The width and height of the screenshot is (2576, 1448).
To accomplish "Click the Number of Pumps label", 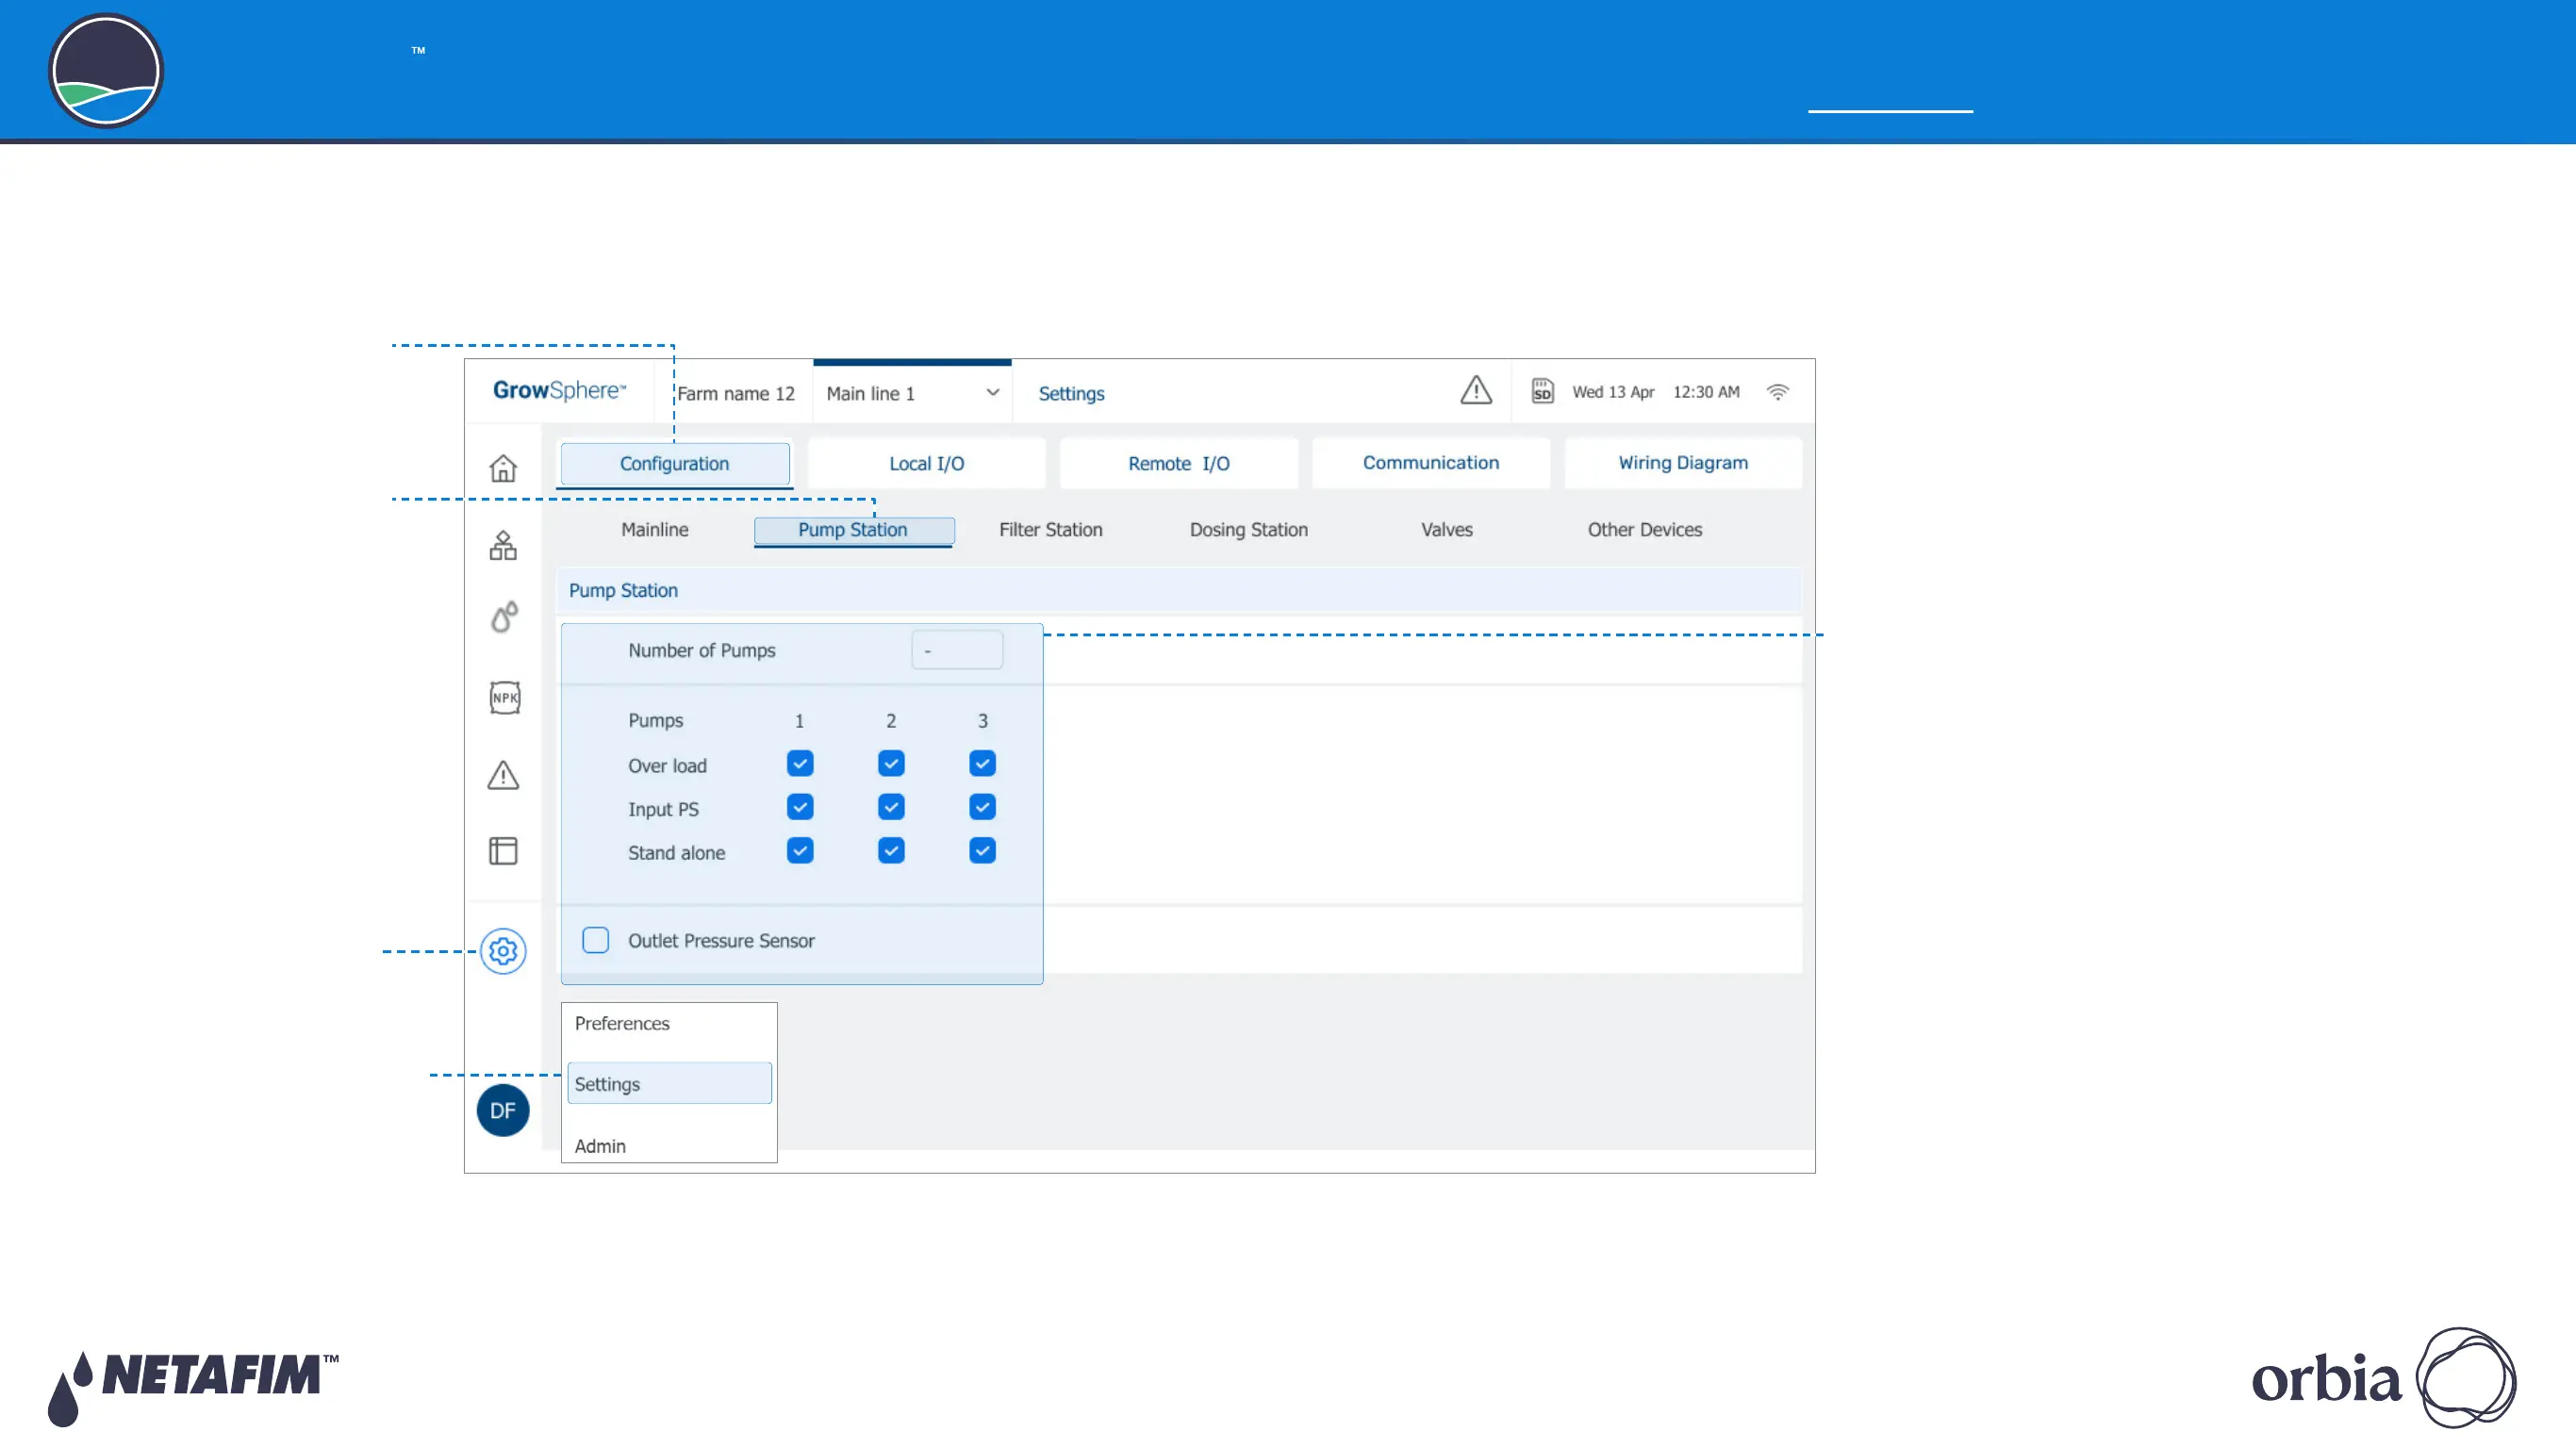I will tap(702, 651).
